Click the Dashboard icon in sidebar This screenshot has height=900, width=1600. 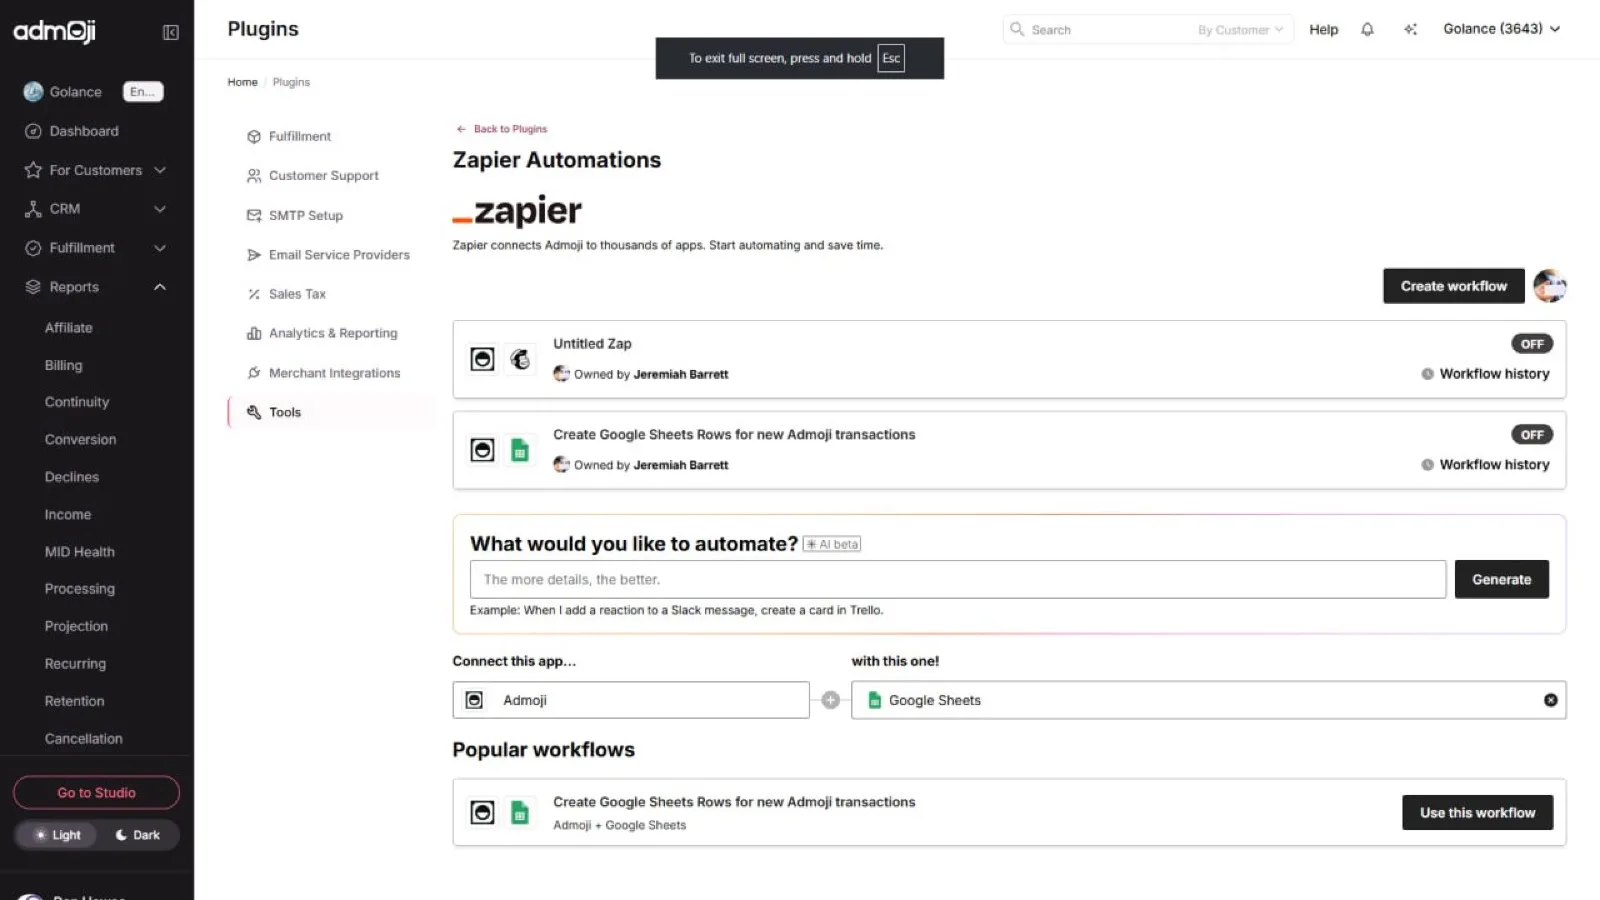(33, 131)
